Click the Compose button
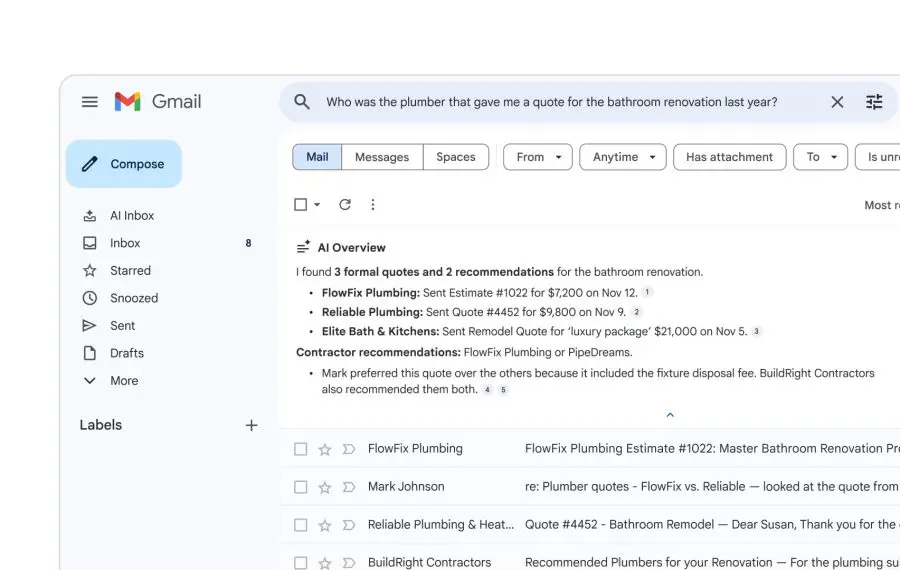Screen dimensions: 900x570 [124, 164]
